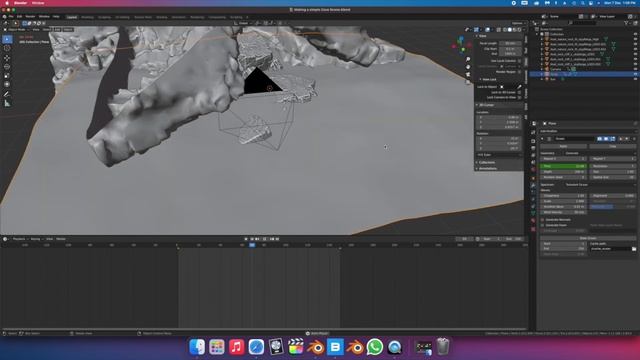Toggle Use Local Camera checkbox
The height and width of the screenshot is (360, 640).
coord(519,61)
